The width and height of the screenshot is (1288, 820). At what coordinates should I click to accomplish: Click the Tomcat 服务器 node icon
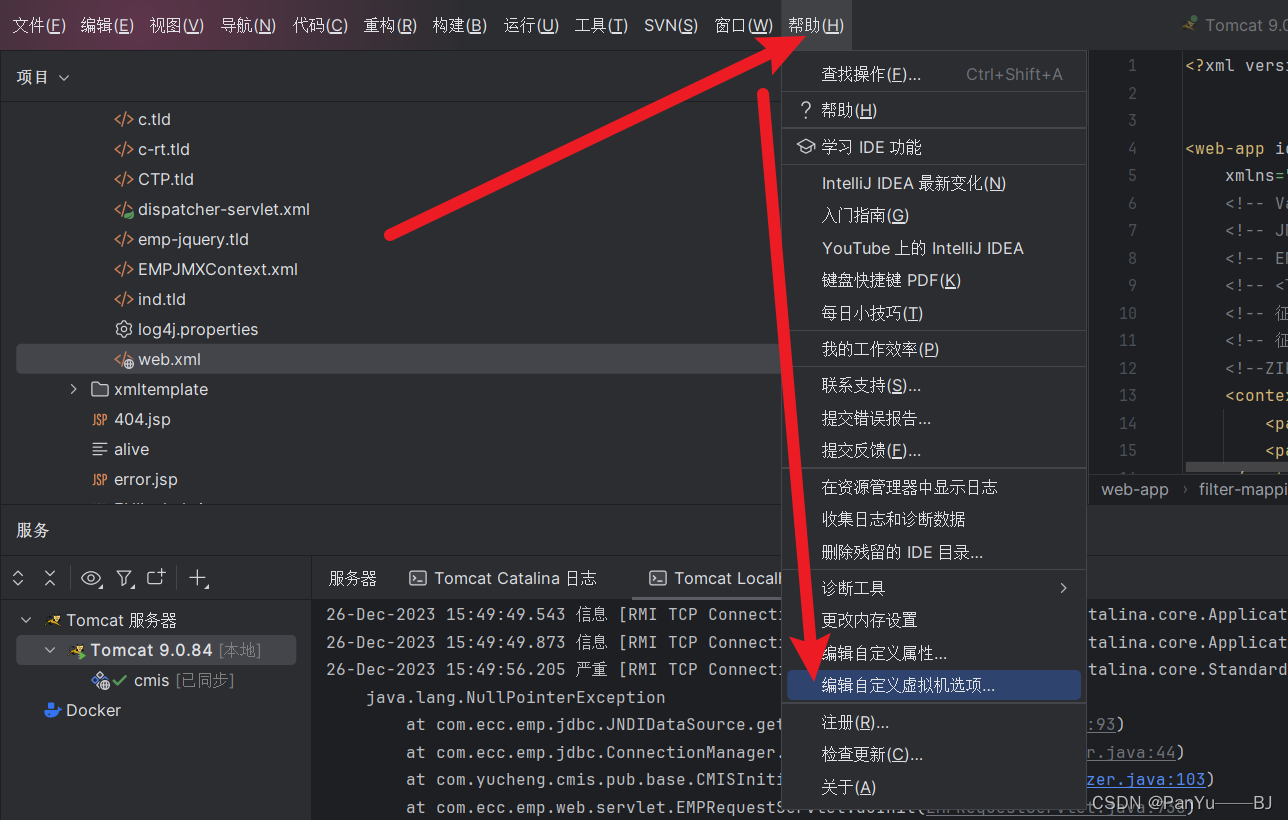point(52,620)
